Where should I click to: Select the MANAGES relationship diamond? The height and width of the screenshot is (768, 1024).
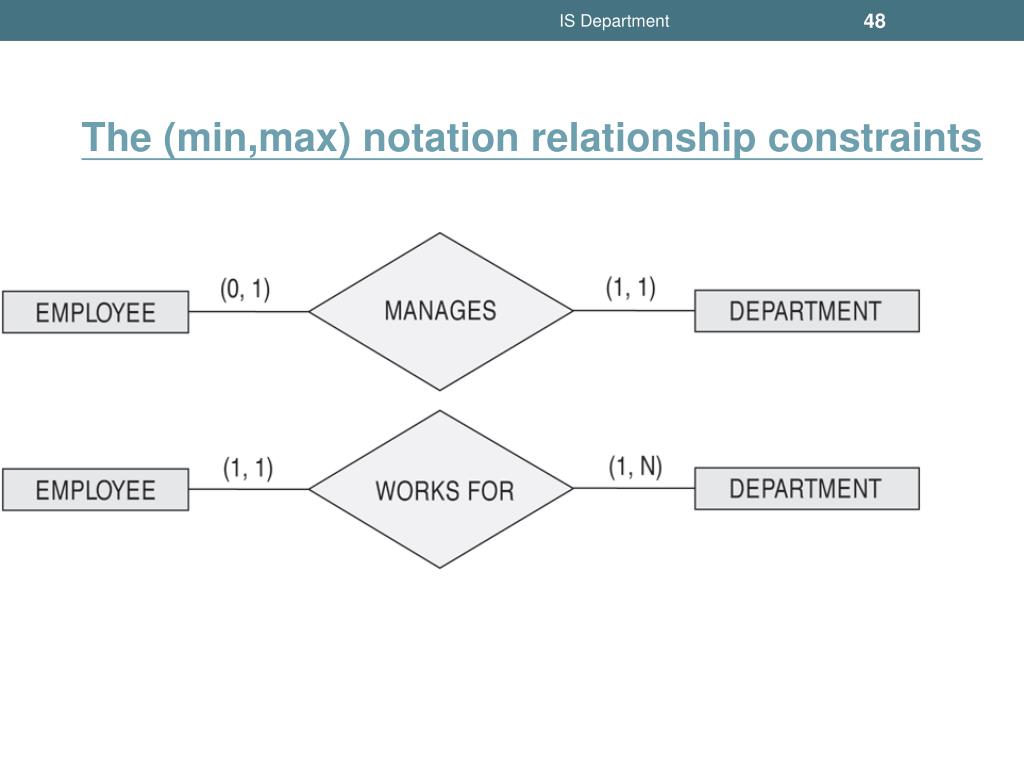tap(440, 312)
